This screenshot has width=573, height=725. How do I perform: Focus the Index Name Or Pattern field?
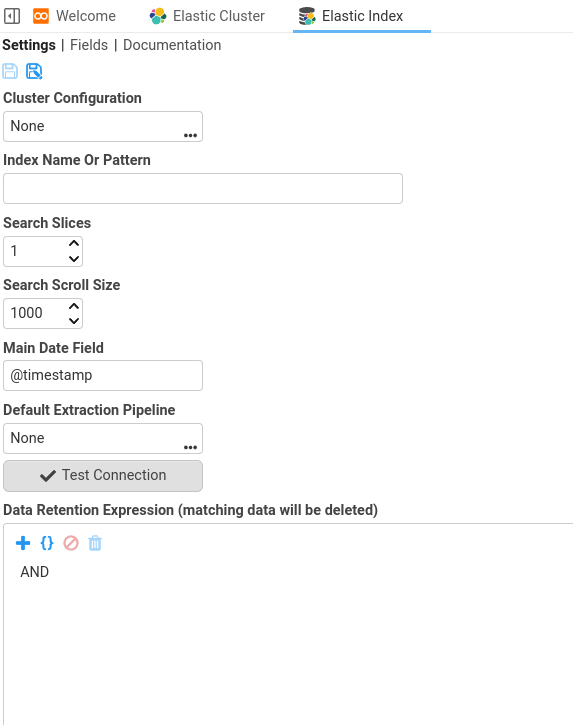point(203,188)
